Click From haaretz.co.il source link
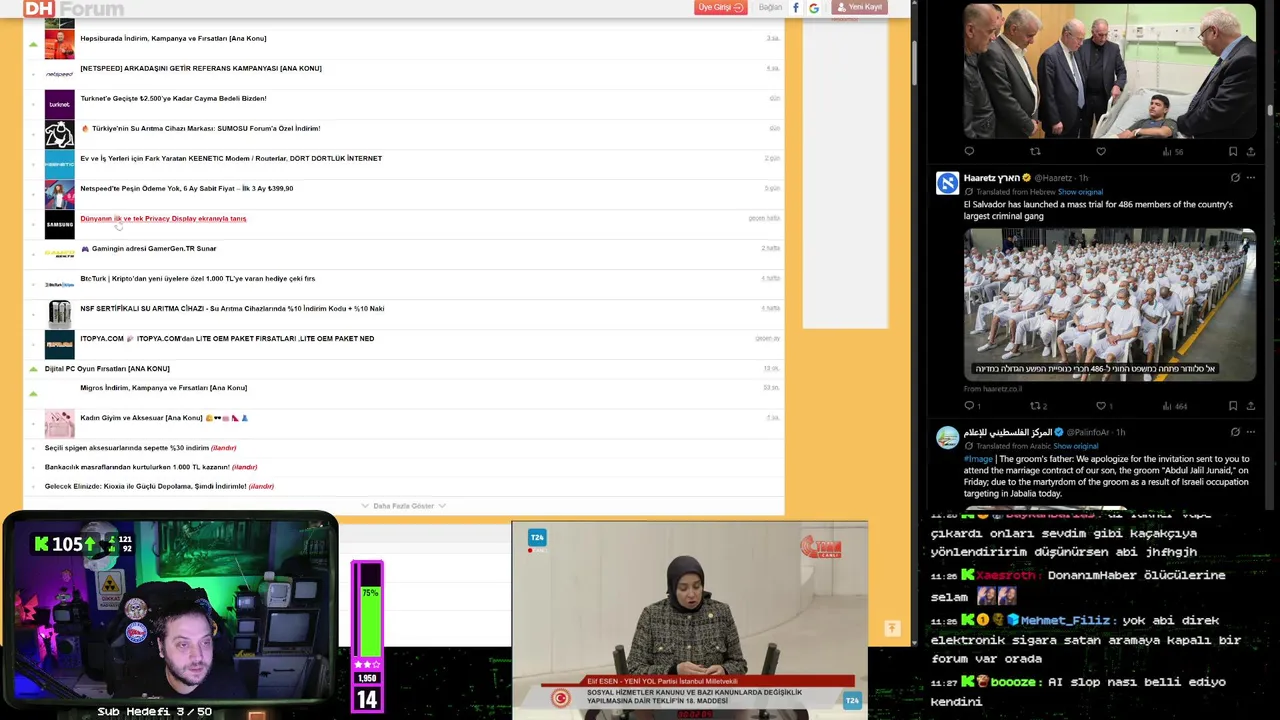 pos(993,389)
